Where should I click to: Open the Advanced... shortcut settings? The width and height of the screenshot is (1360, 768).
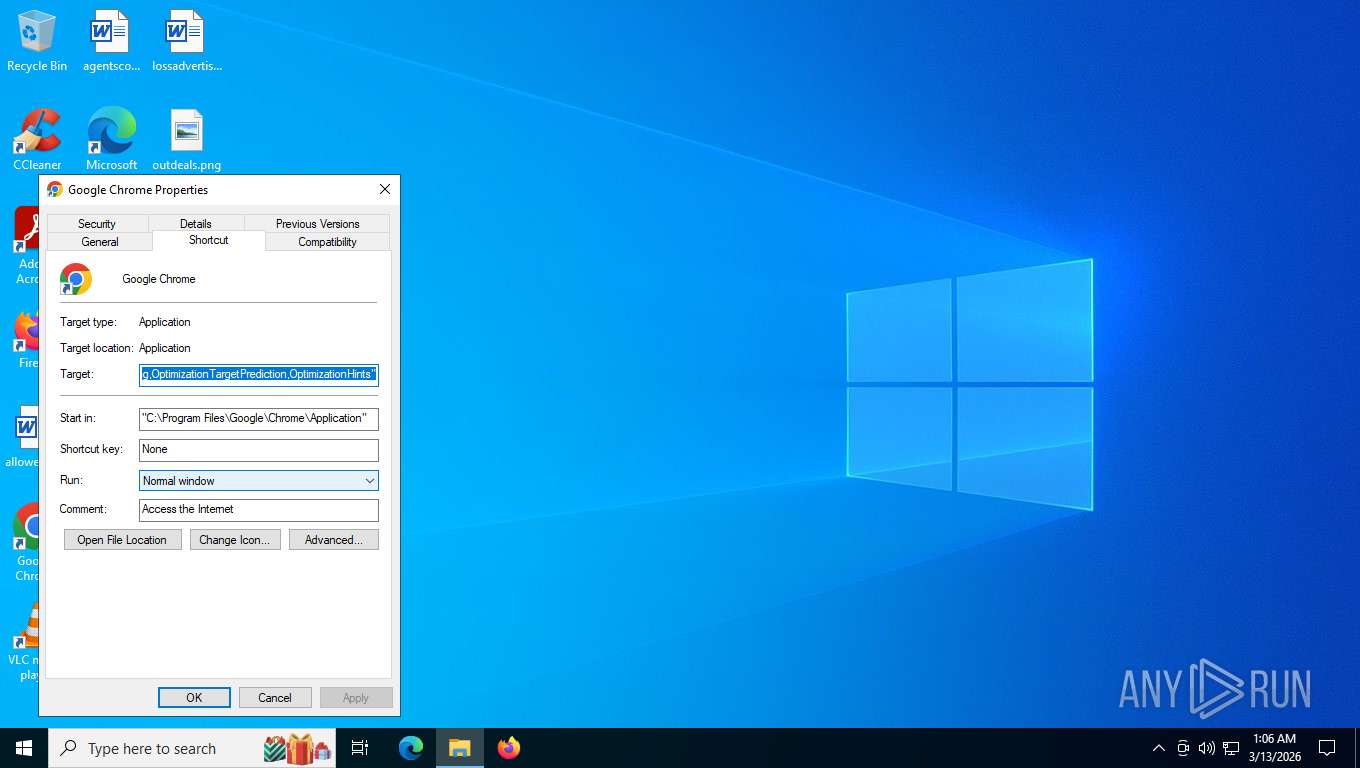pyautogui.click(x=334, y=540)
